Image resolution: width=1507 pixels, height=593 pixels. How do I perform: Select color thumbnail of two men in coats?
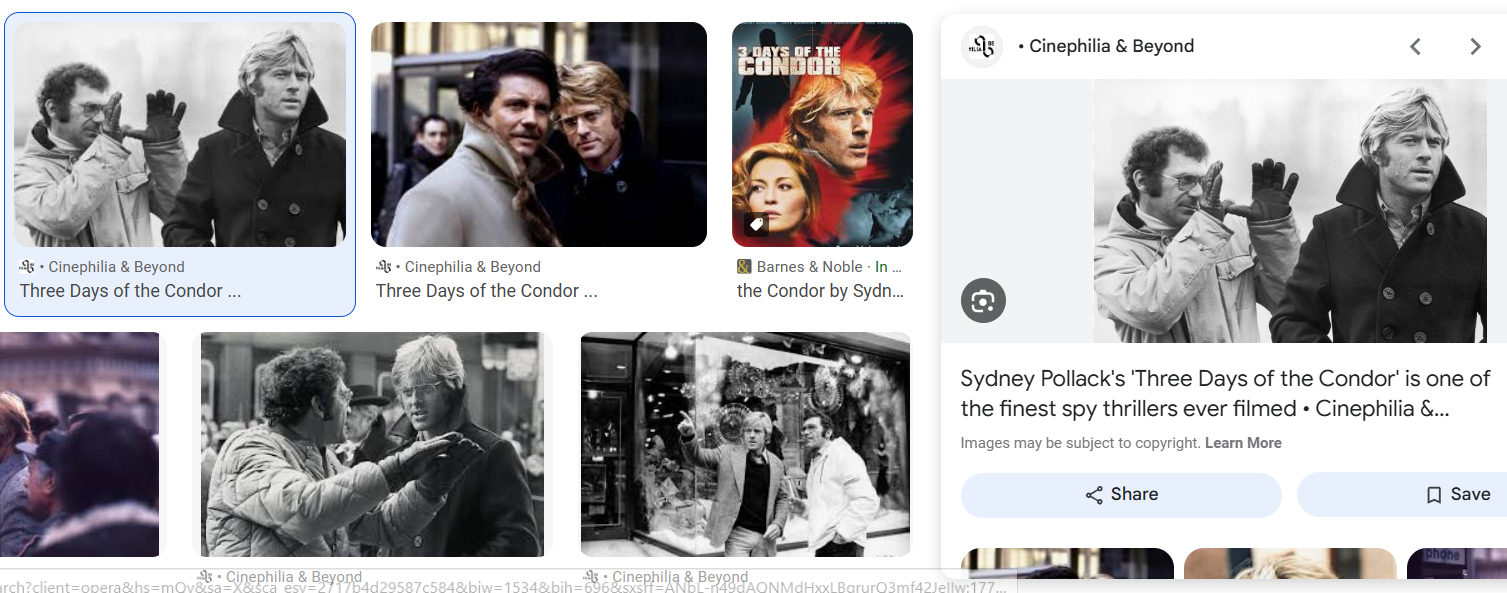(539, 134)
